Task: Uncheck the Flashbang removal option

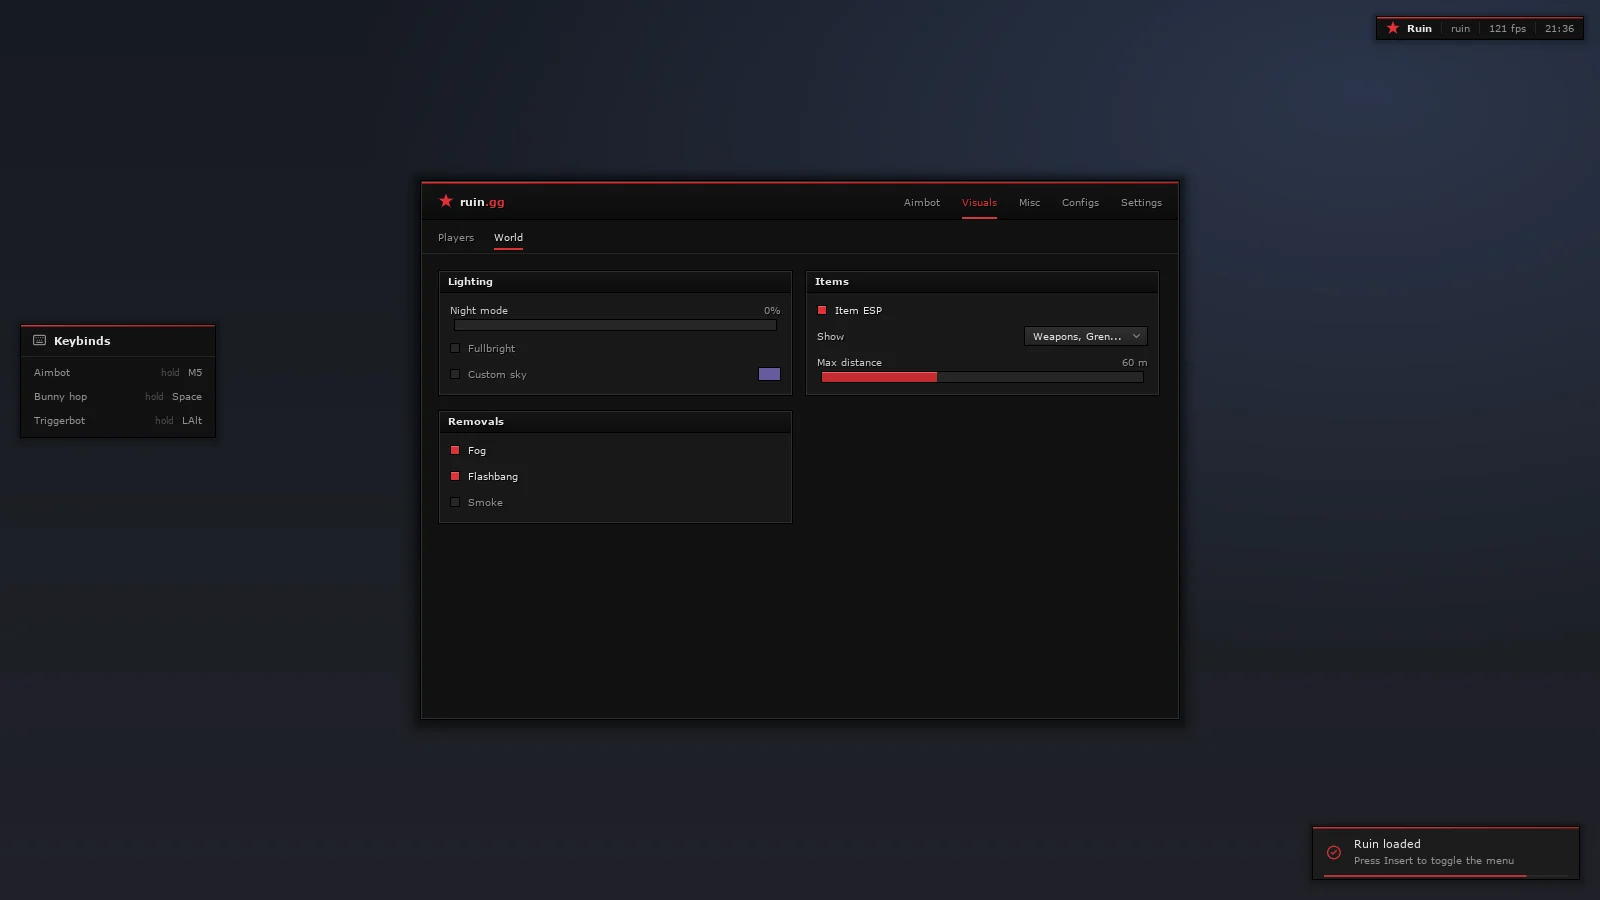Action: pyautogui.click(x=455, y=476)
